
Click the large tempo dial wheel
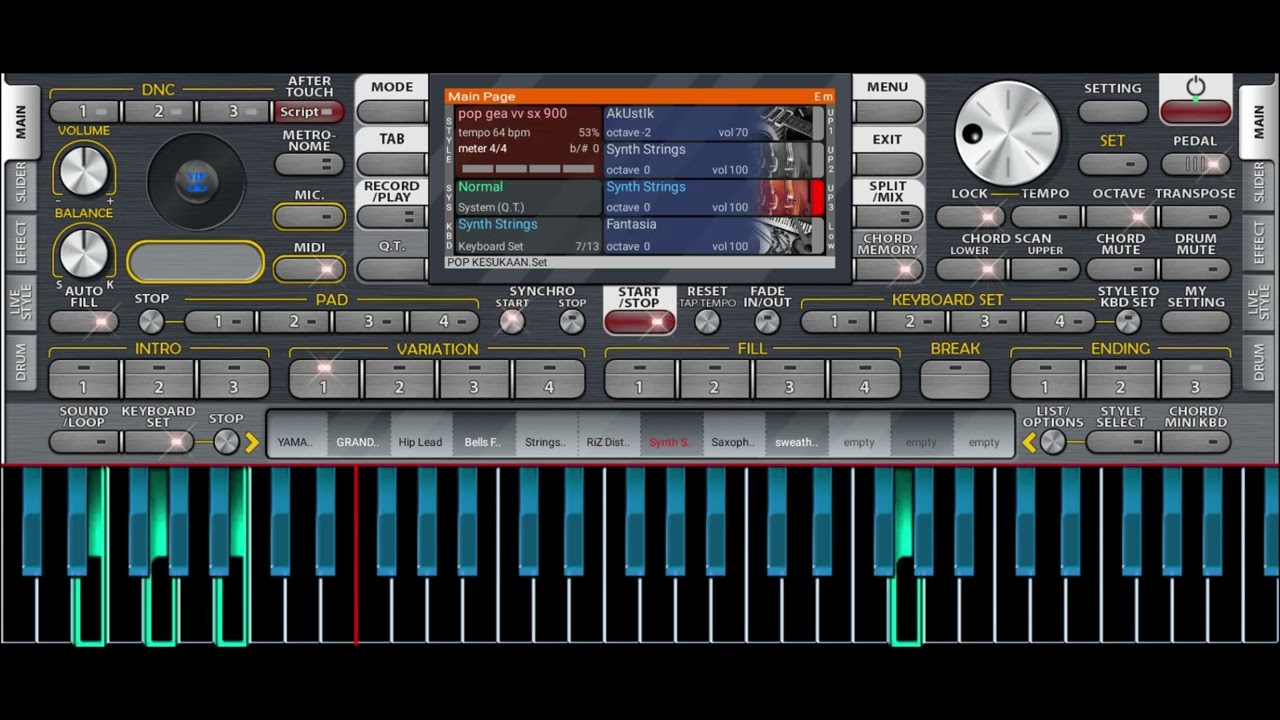[x=1007, y=134]
